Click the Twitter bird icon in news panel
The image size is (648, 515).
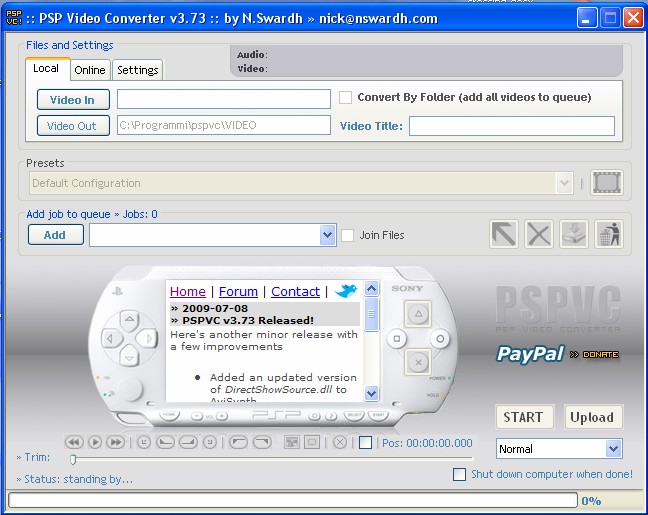click(346, 291)
